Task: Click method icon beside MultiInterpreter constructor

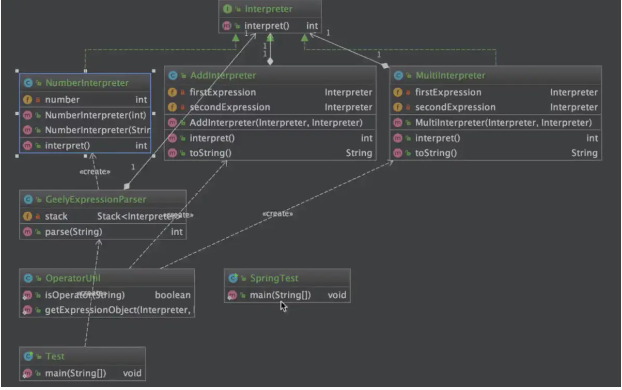Action: tap(397, 123)
